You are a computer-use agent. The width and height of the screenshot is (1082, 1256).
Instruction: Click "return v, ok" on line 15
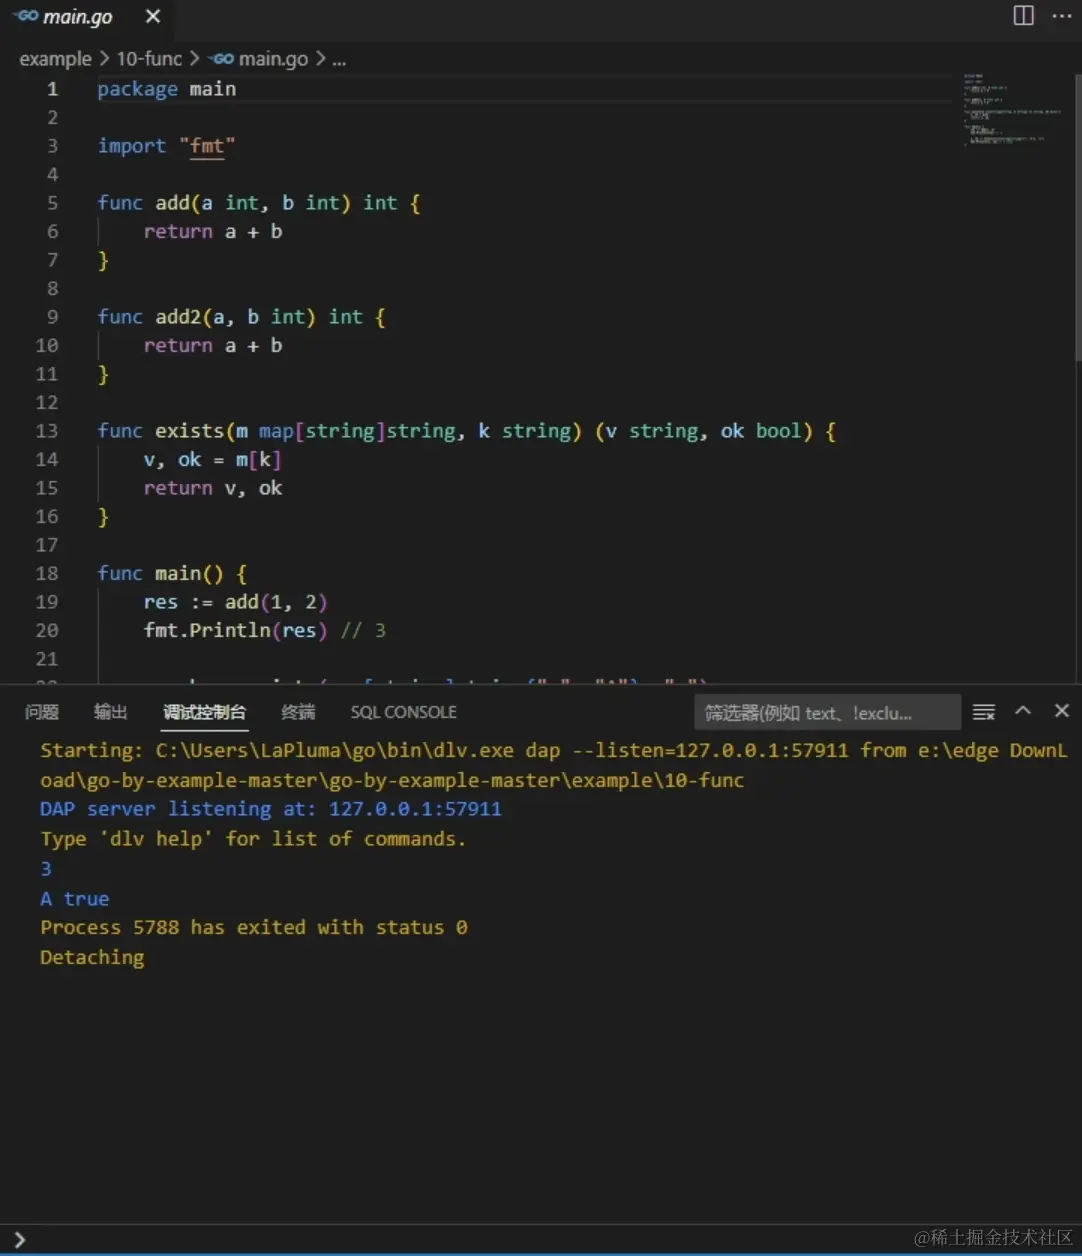coord(212,488)
